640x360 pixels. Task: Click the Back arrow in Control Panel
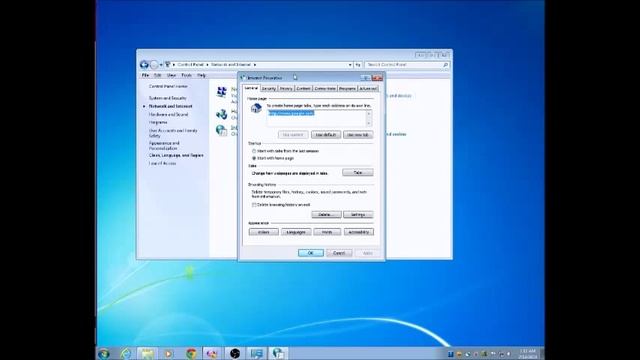pos(144,64)
